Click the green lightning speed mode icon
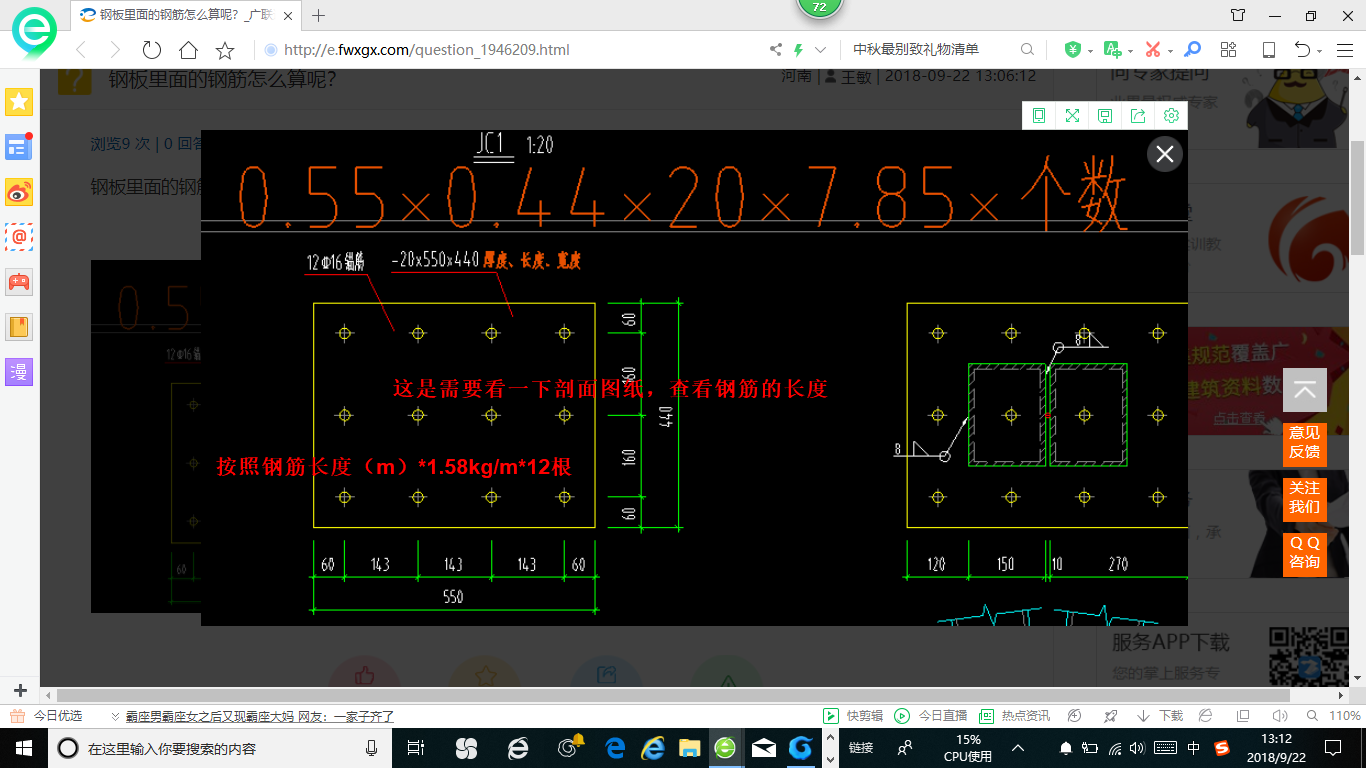The height and width of the screenshot is (768, 1366). pos(798,50)
